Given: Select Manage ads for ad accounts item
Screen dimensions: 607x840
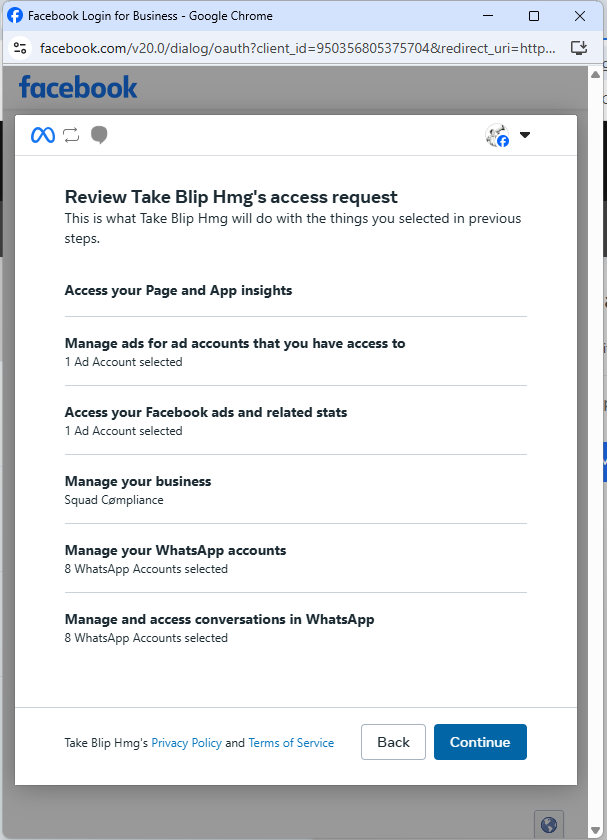Looking at the screenshot, I should point(235,343).
